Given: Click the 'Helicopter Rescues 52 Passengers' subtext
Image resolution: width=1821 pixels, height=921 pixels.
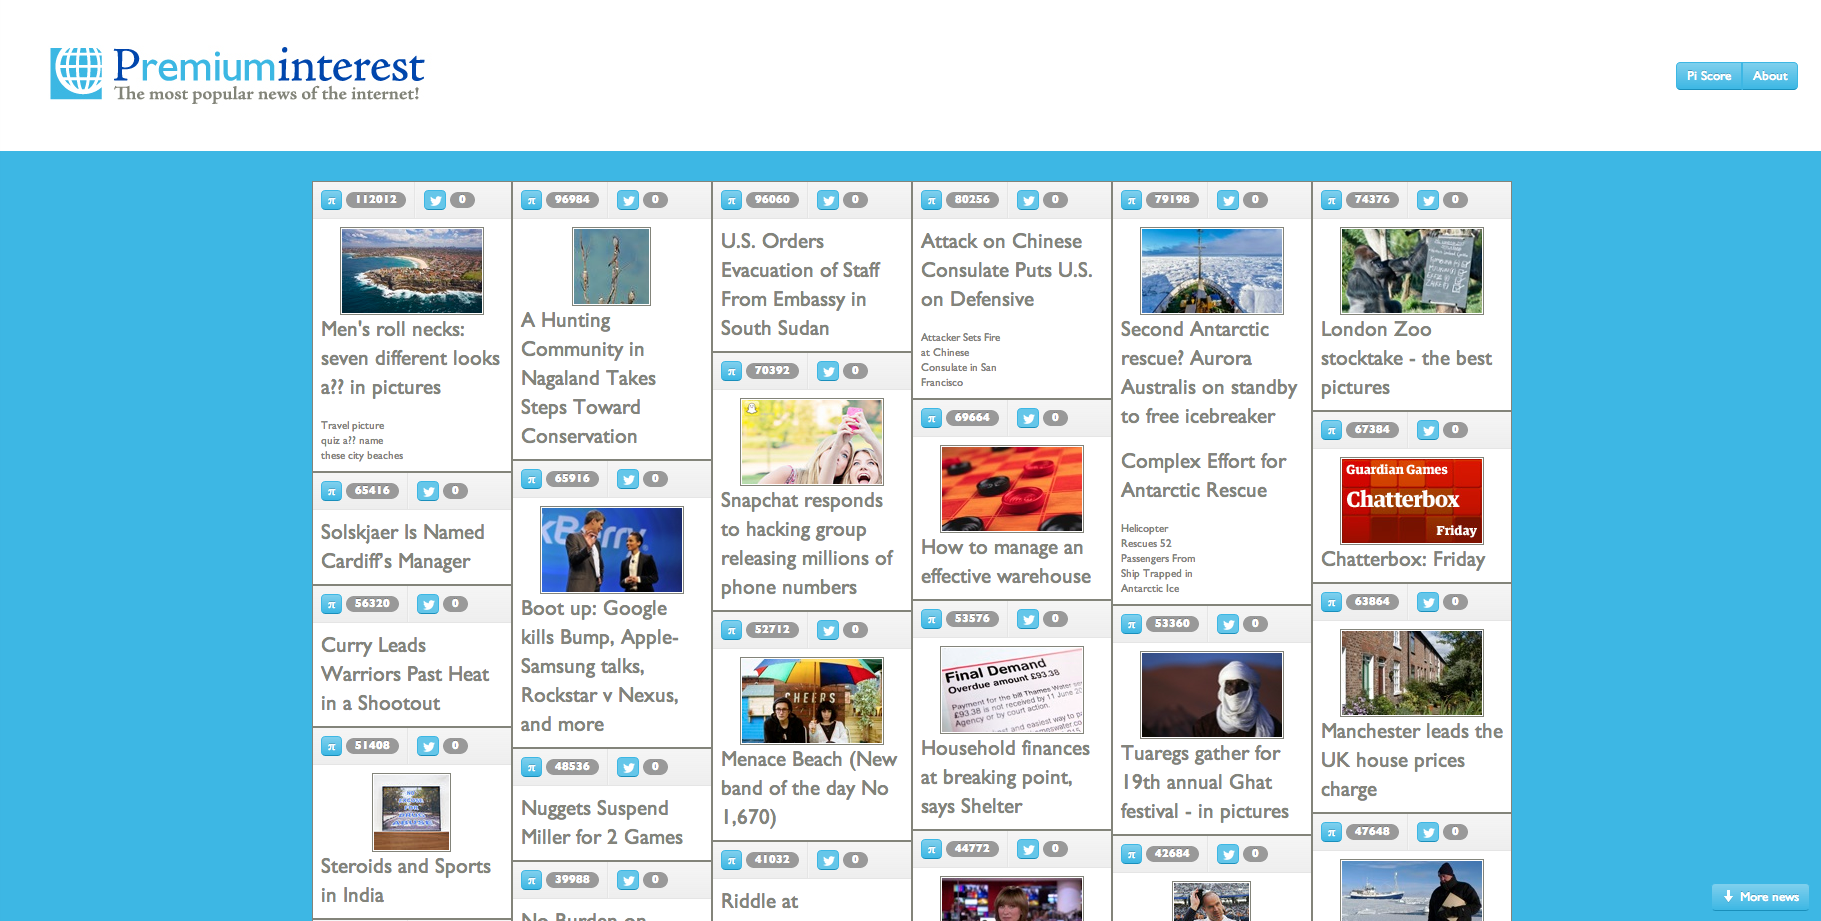Looking at the screenshot, I should [1158, 558].
